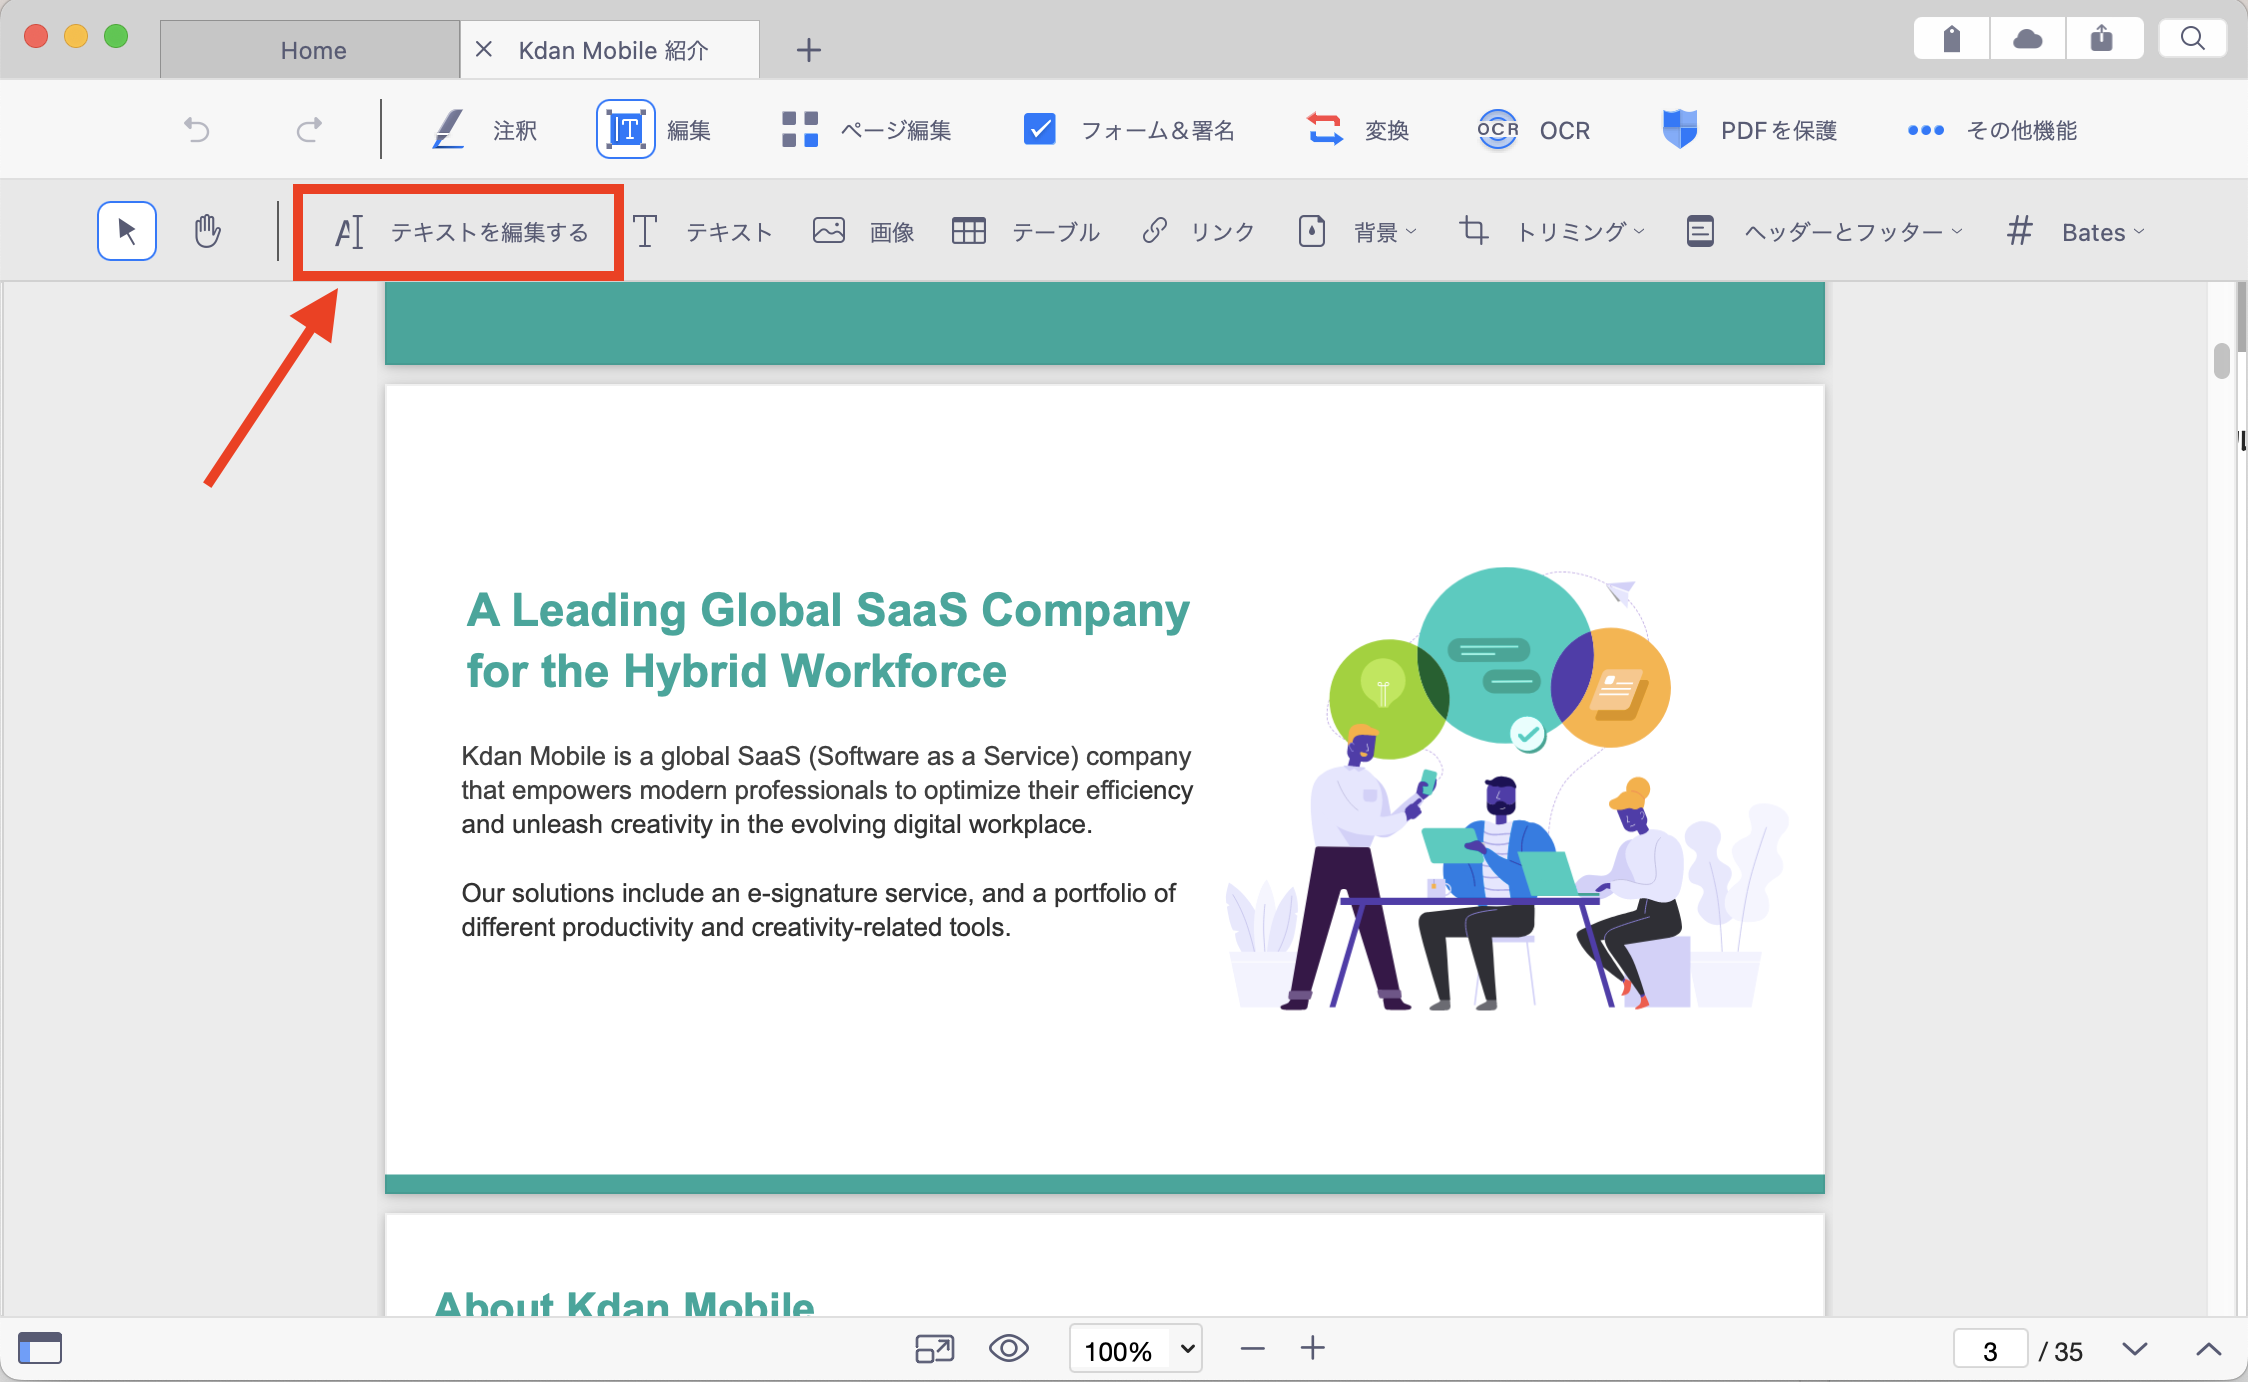The height and width of the screenshot is (1382, 2248).
Task: Choose the テーブル table tool
Action: coord(1025,232)
